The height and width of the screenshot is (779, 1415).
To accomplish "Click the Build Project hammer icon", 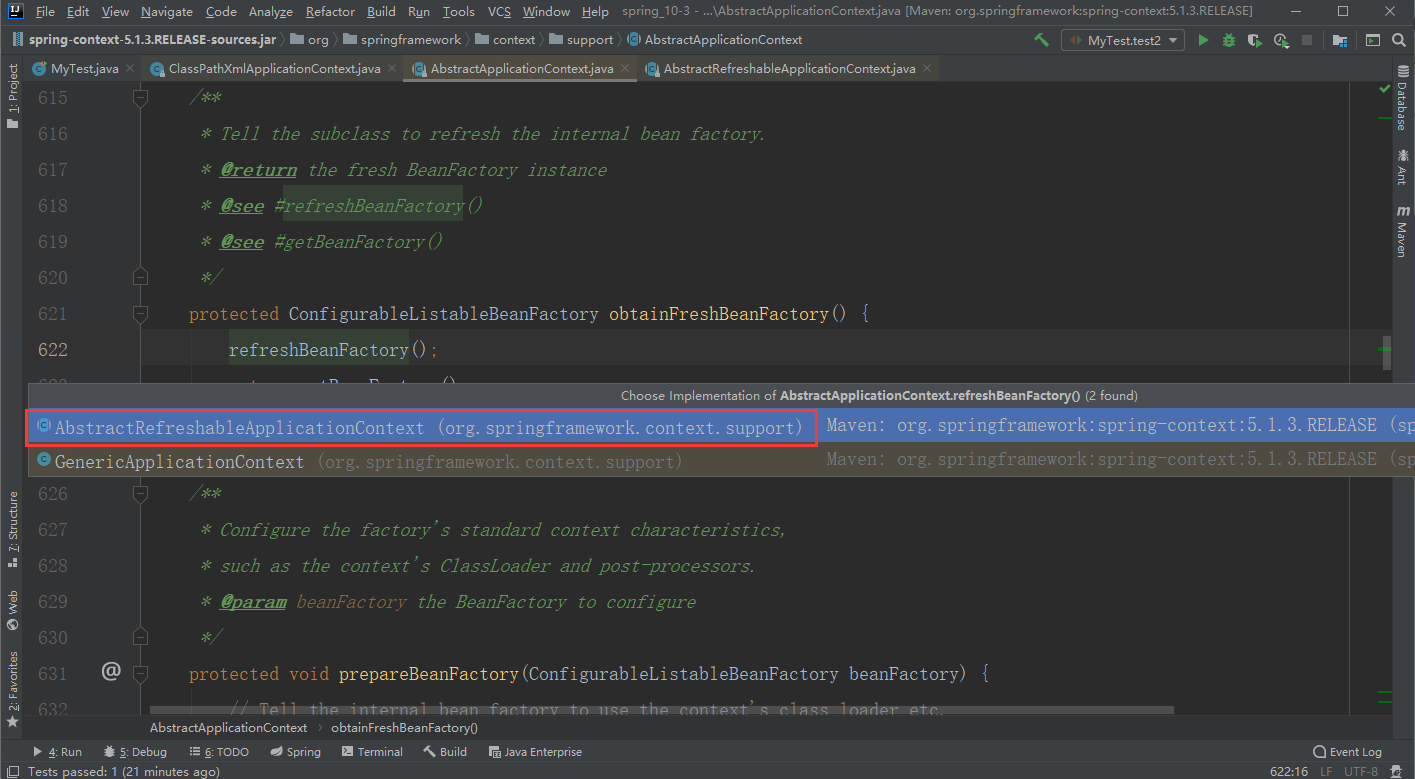I will (1042, 40).
